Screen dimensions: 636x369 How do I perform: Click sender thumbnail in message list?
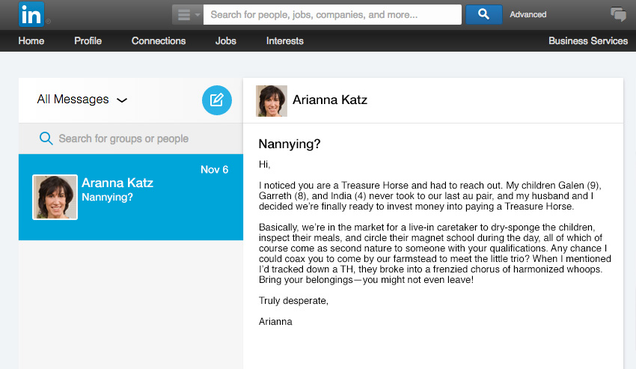pos(55,197)
